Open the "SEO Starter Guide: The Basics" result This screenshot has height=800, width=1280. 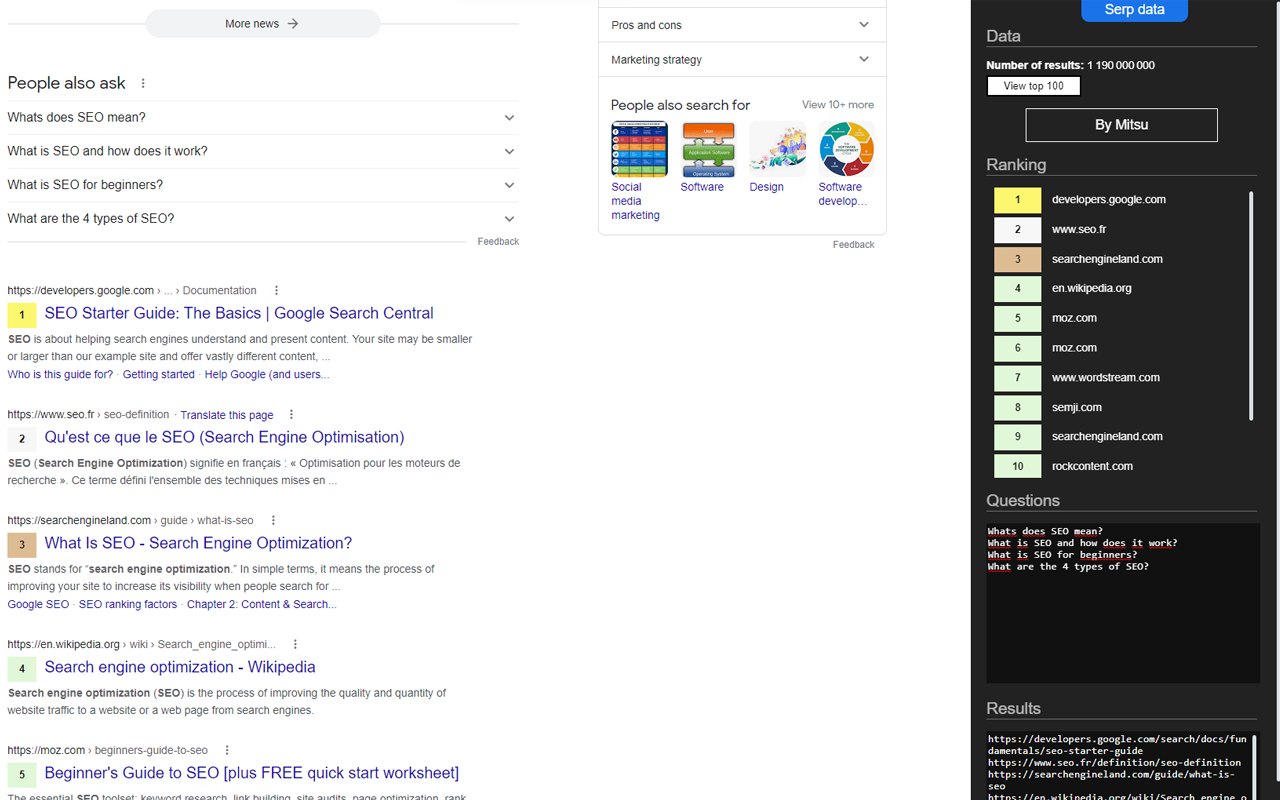point(239,313)
